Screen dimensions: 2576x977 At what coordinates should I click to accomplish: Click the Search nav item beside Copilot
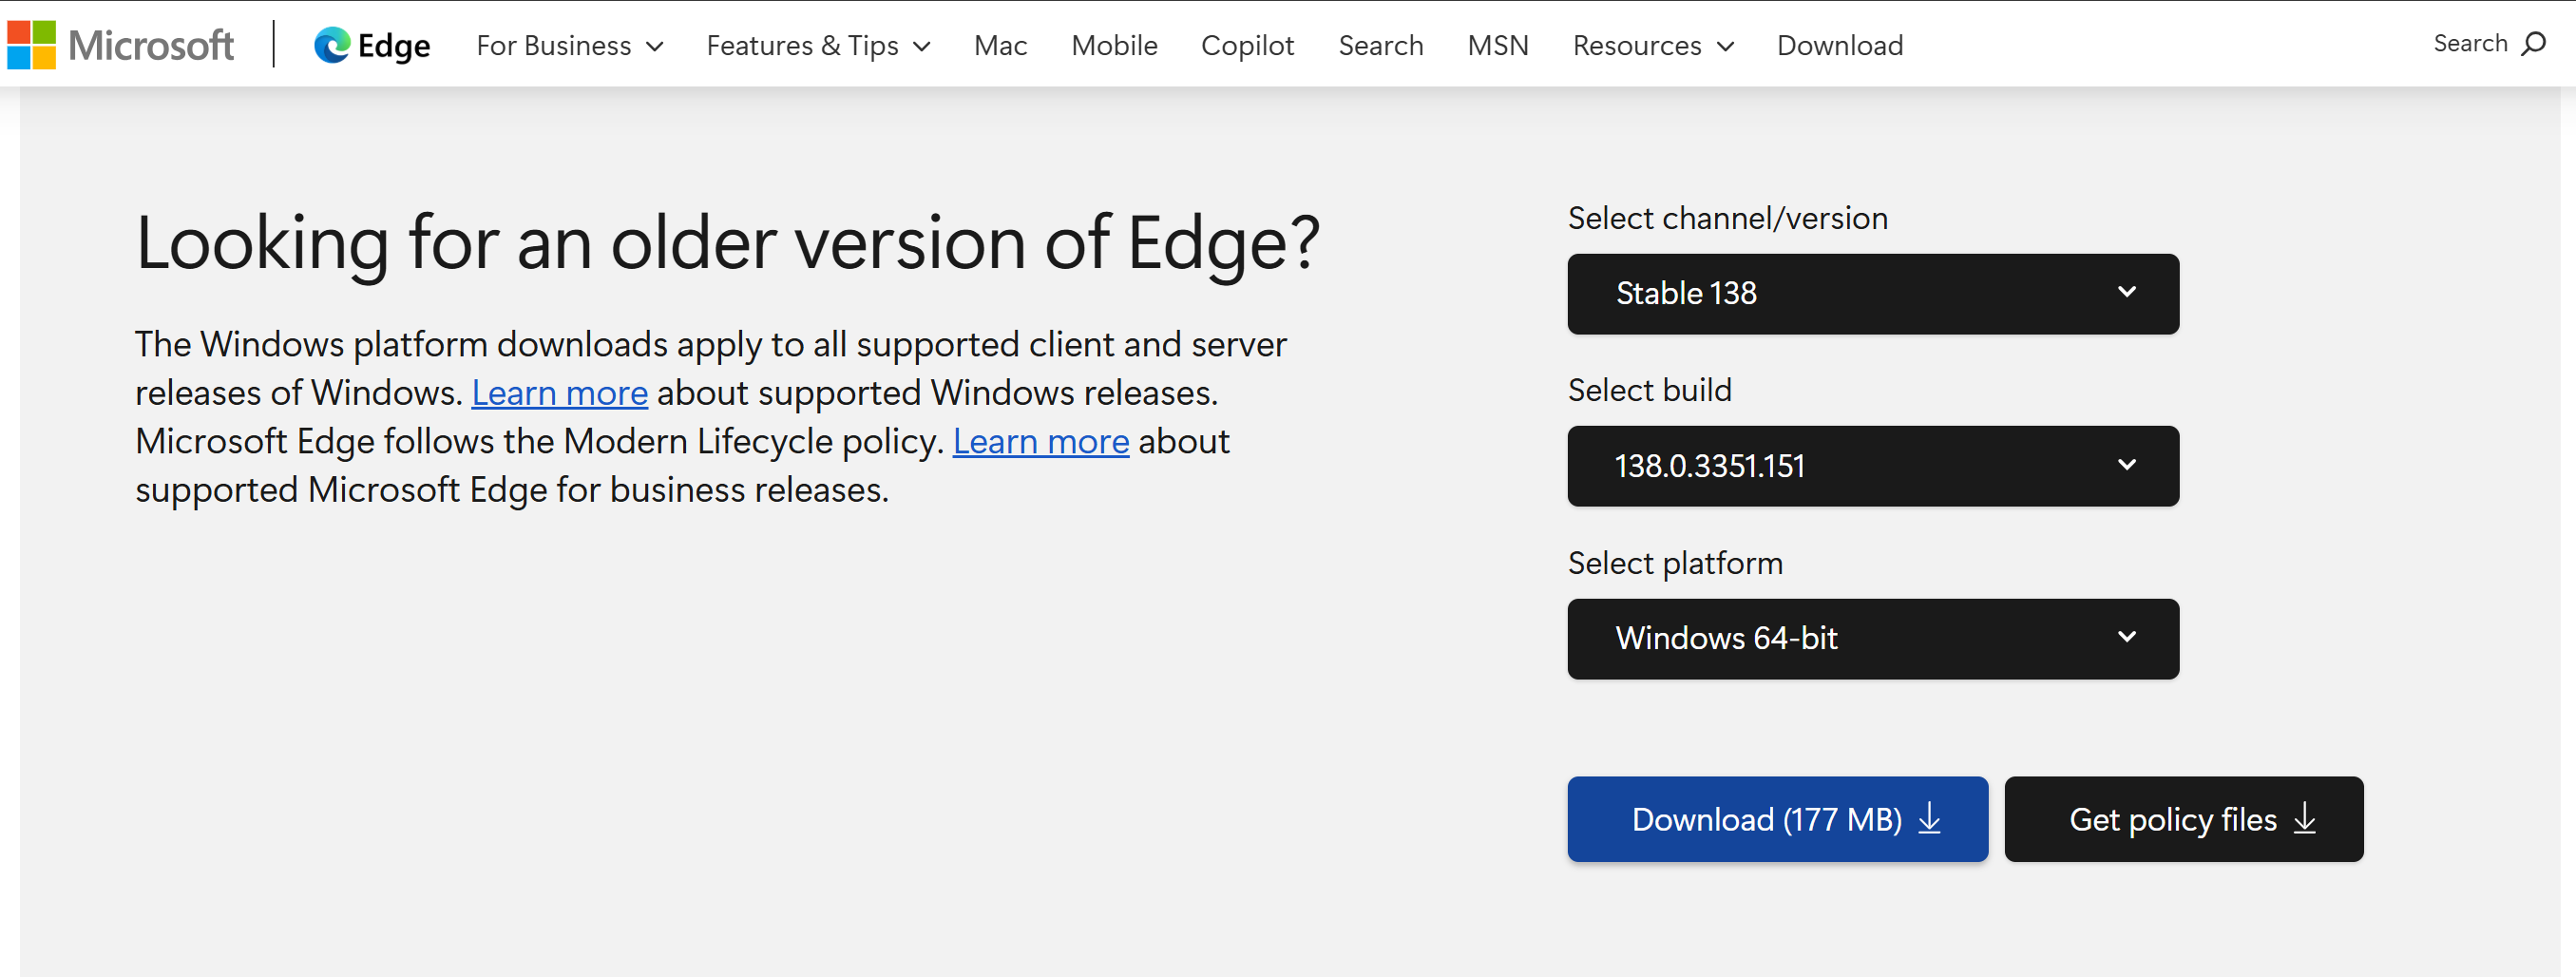coord(1380,45)
